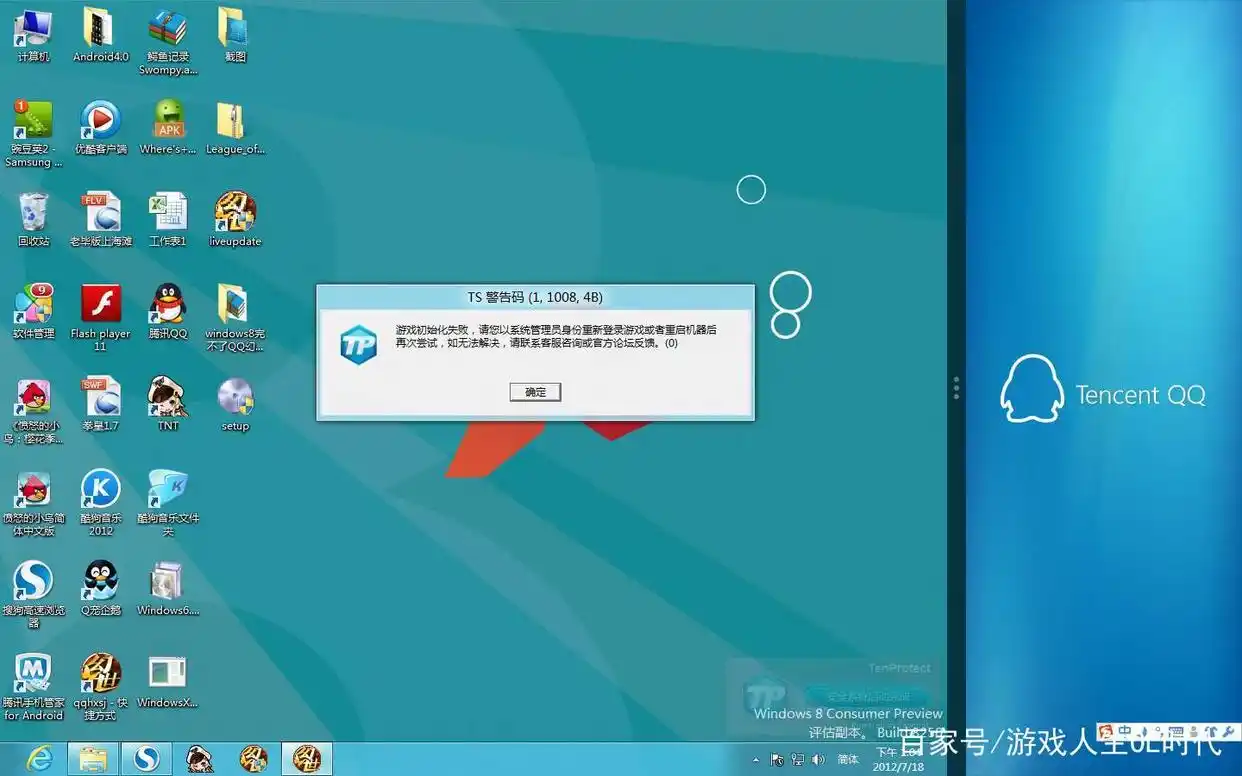Select the 酷狗音乐 2012 desktop icon
This screenshot has width=1242, height=776.
[100, 490]
